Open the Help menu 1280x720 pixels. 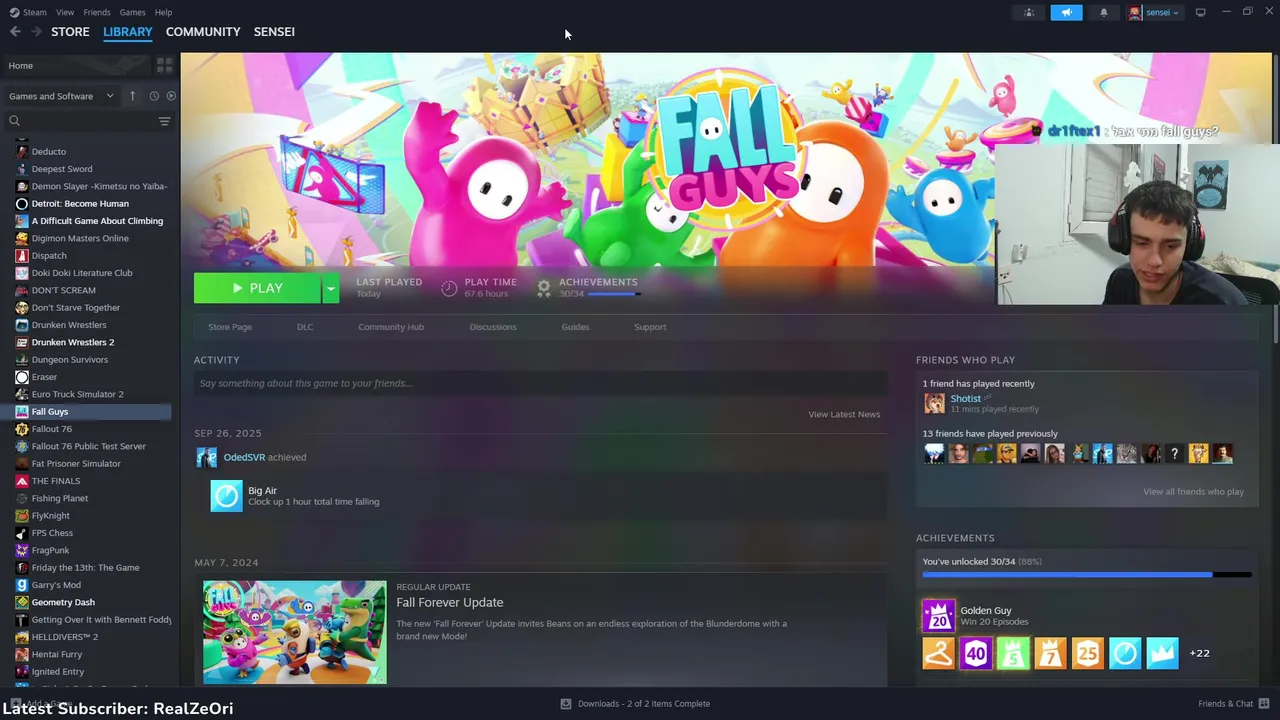coord(163,12)
